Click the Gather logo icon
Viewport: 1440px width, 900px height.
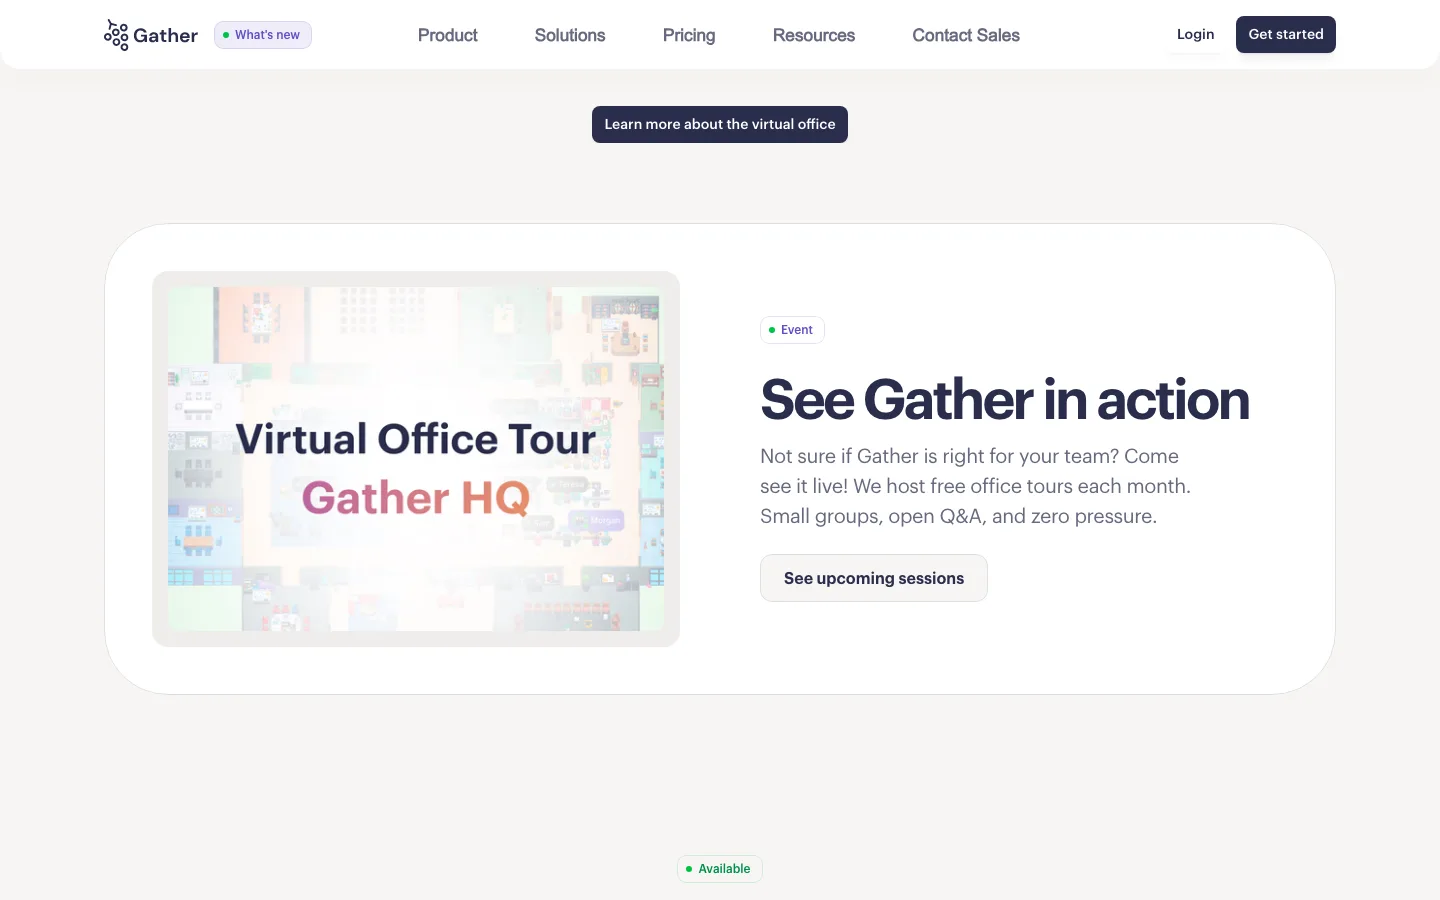116,35
